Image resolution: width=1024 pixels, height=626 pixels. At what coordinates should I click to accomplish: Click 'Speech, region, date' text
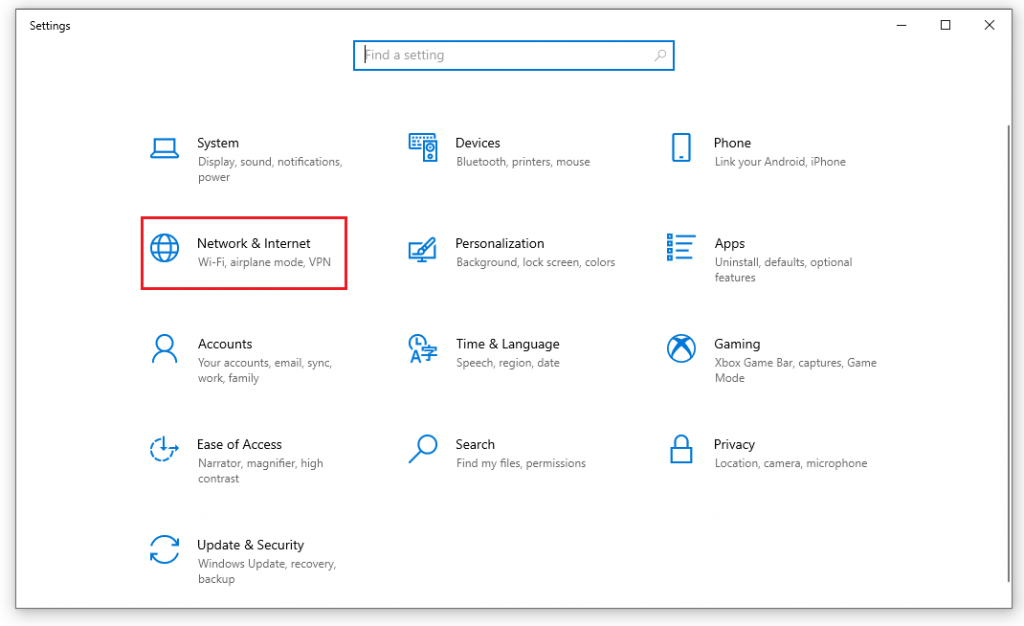tap(507, 363)
